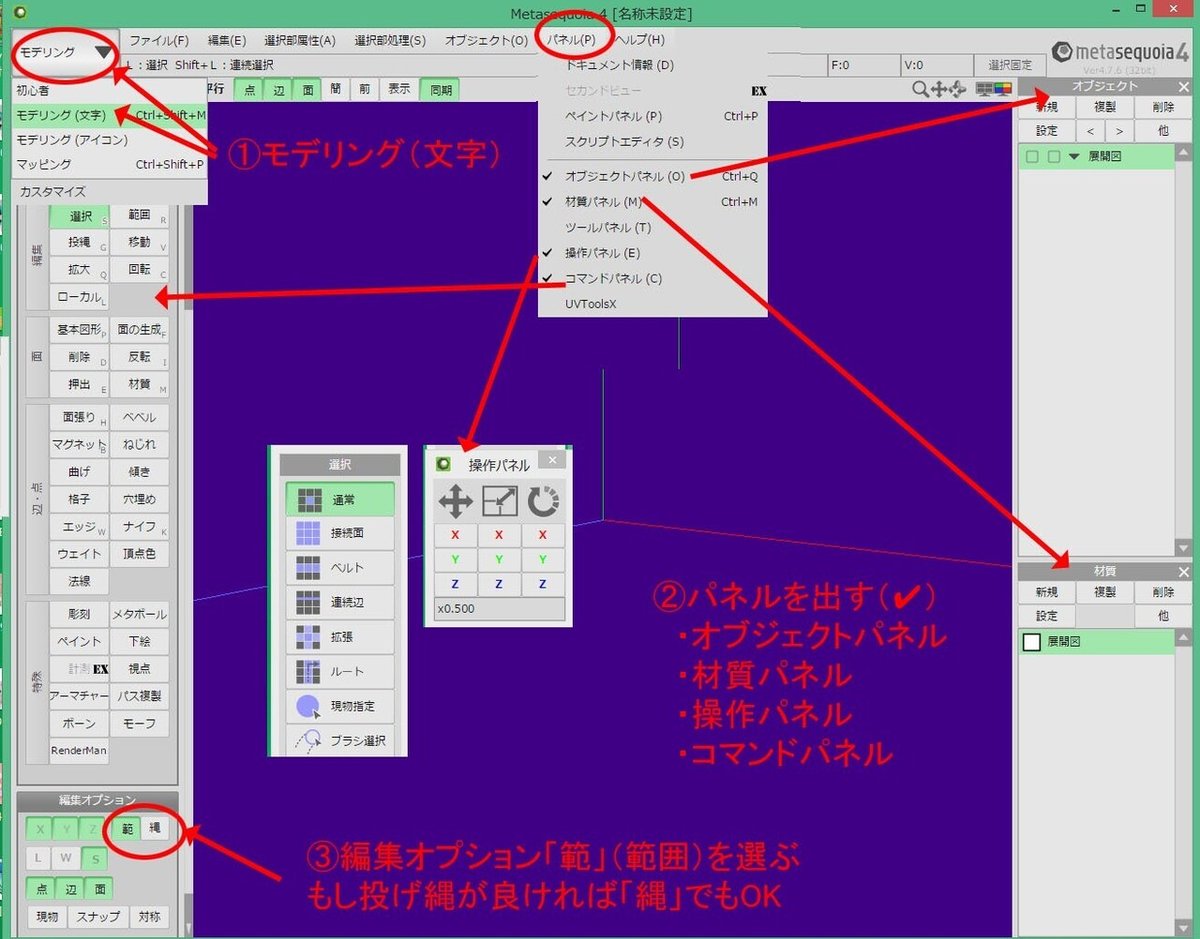Choose ルート selection mode
Screen dimensions: 1200x939
coord(341,671)
